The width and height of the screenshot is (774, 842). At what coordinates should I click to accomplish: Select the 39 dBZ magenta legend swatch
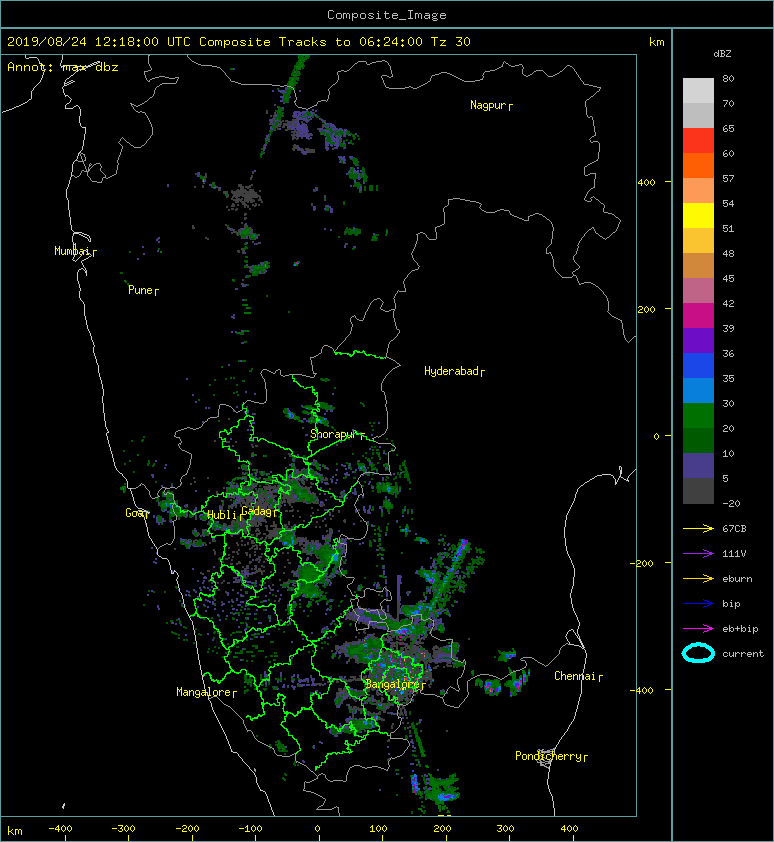coord(698,315)
